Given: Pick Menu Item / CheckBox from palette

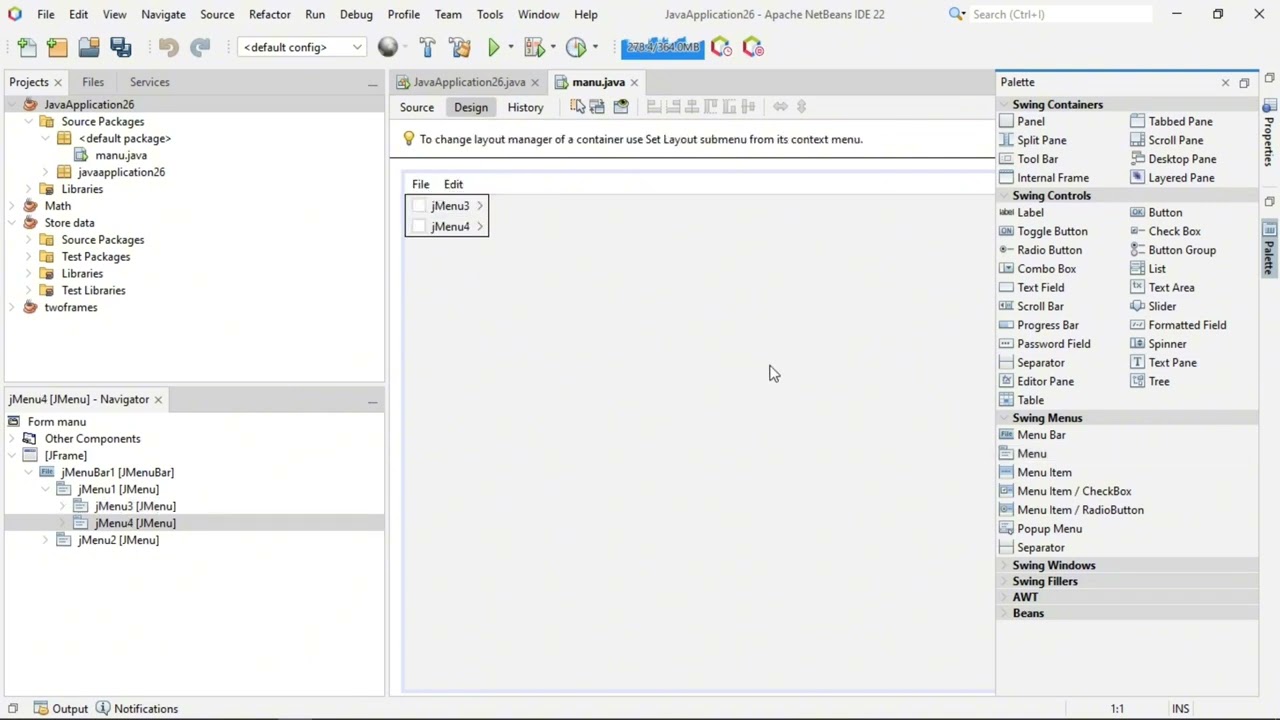Looking at the screenshot, I should 1074,491.
